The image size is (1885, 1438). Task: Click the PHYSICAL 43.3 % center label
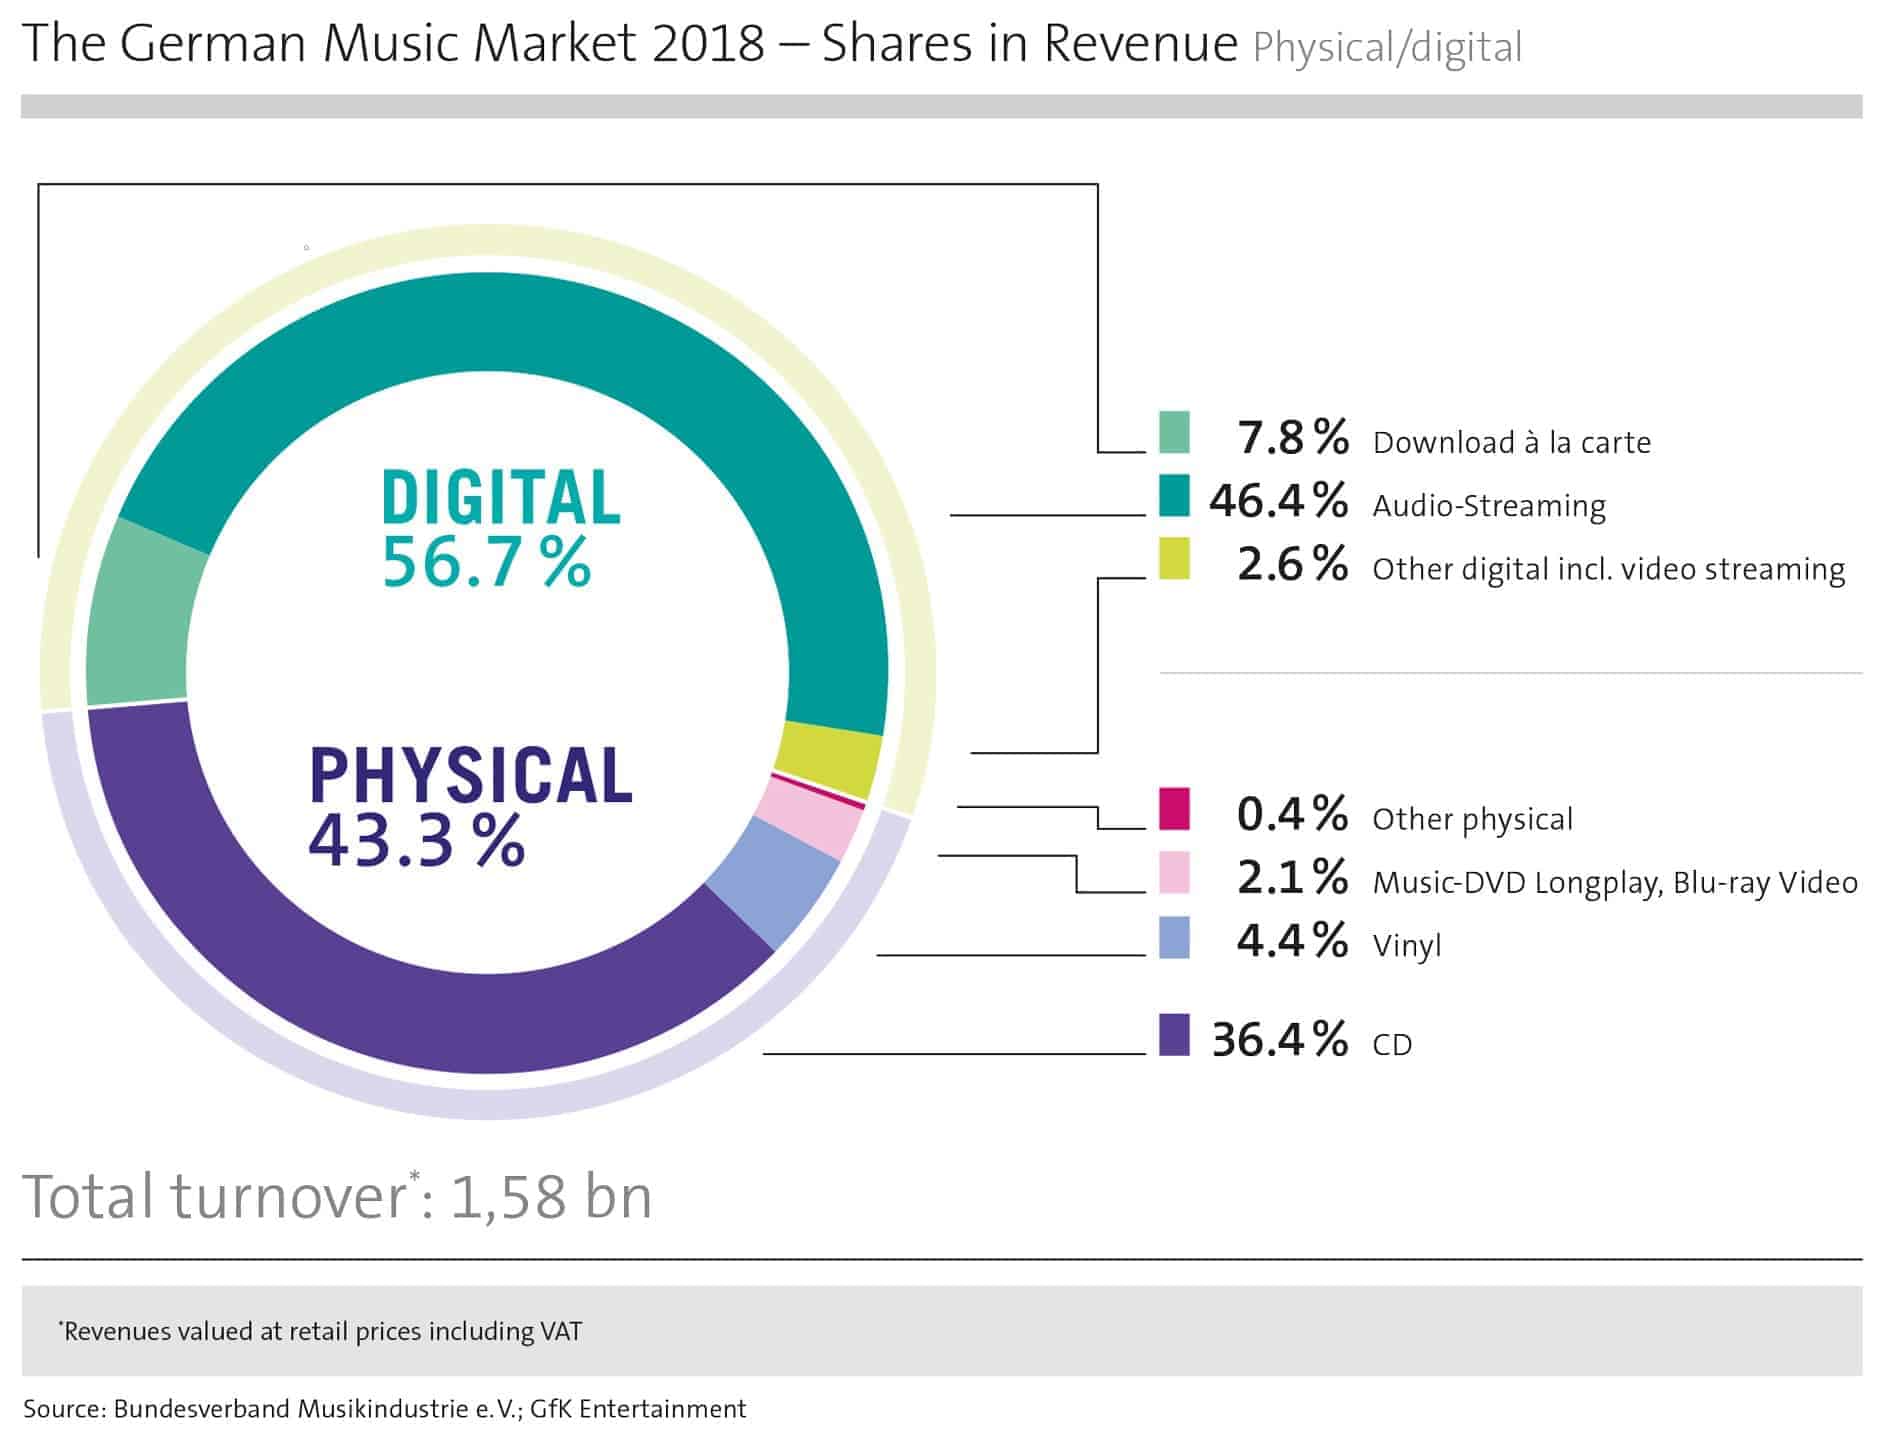470,805
